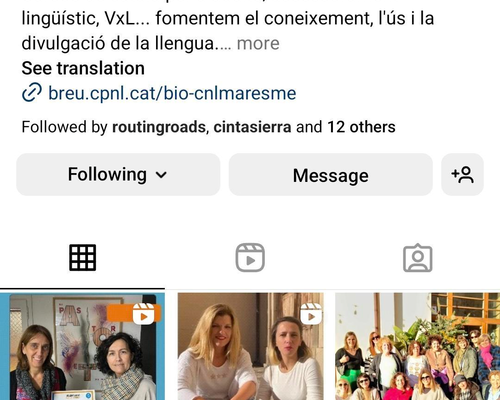Open follower cintasierra profile
Viewport: 500px width, 400px height.
(252, 127)
